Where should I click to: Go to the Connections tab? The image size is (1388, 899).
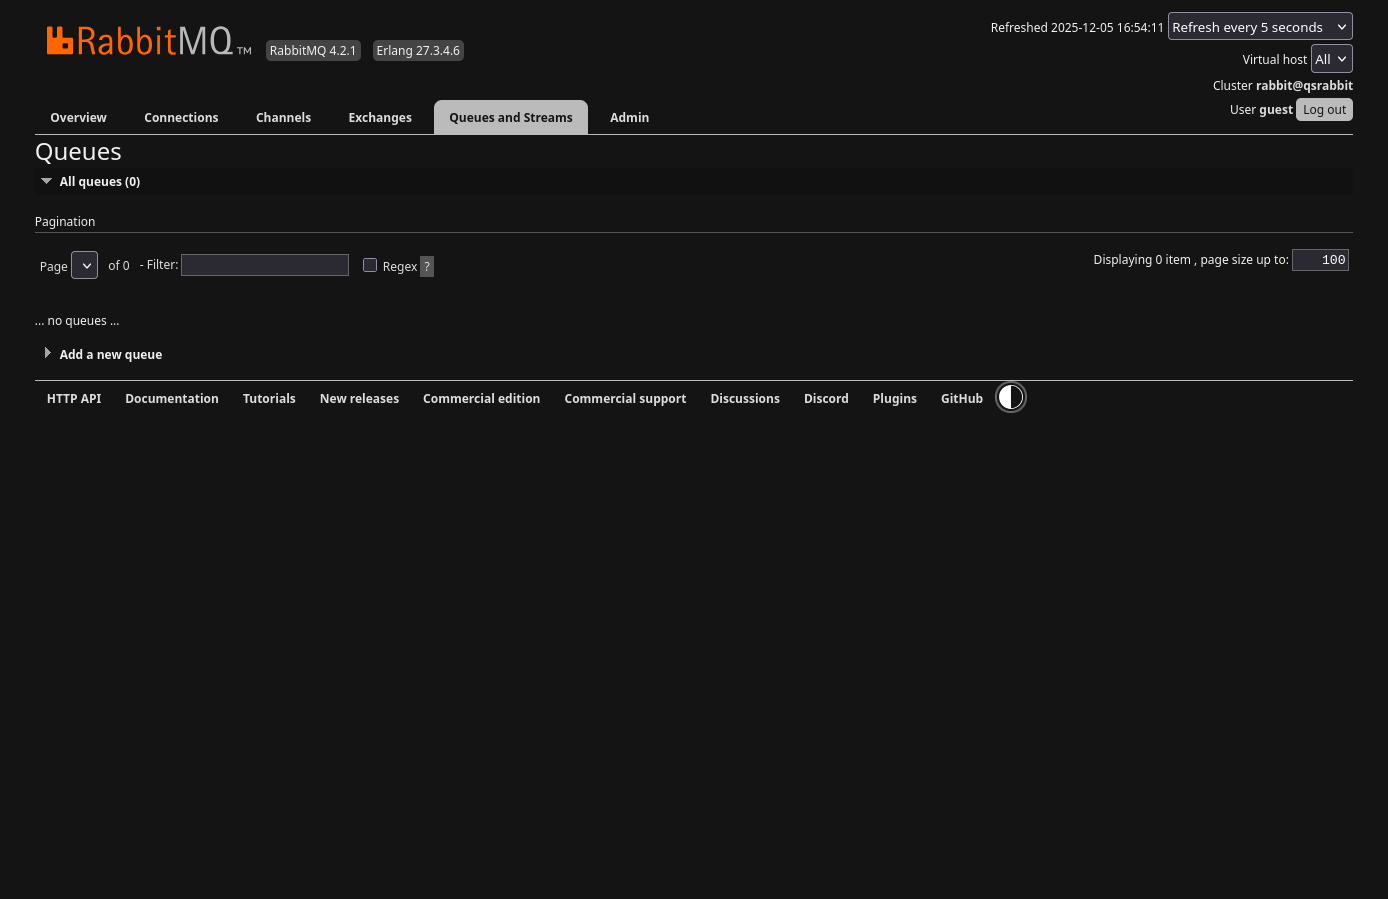(x=181, y=118)
